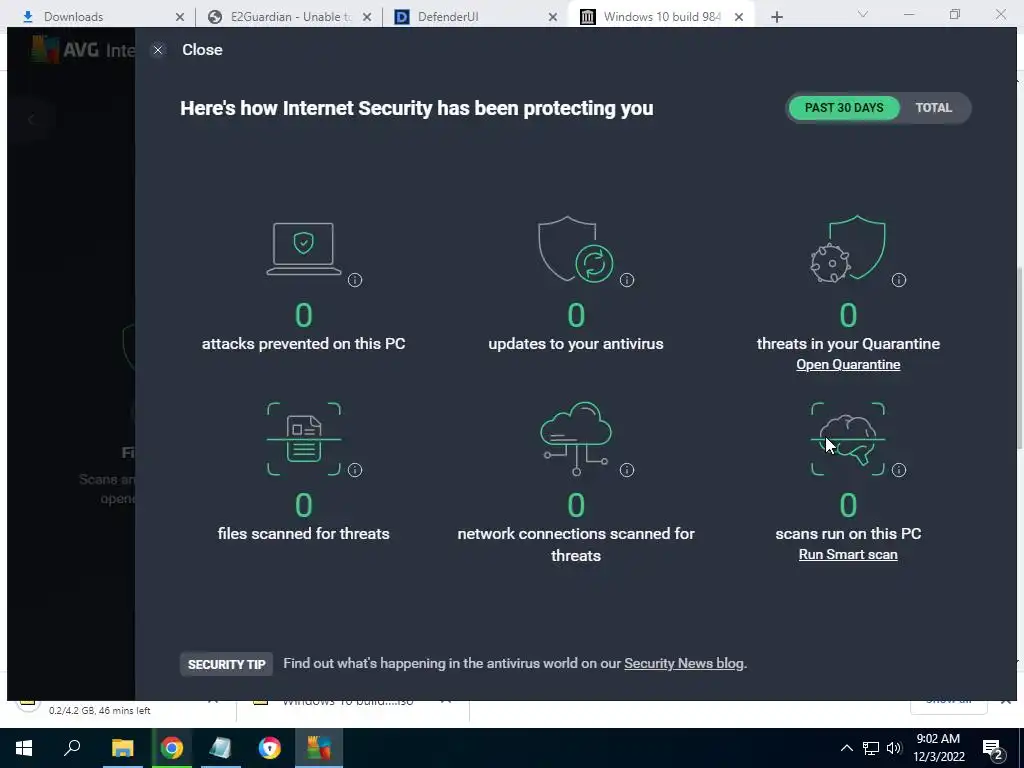
Task: Click the antivirus updates shield refresh icon
Action: (x=575, y=249)
